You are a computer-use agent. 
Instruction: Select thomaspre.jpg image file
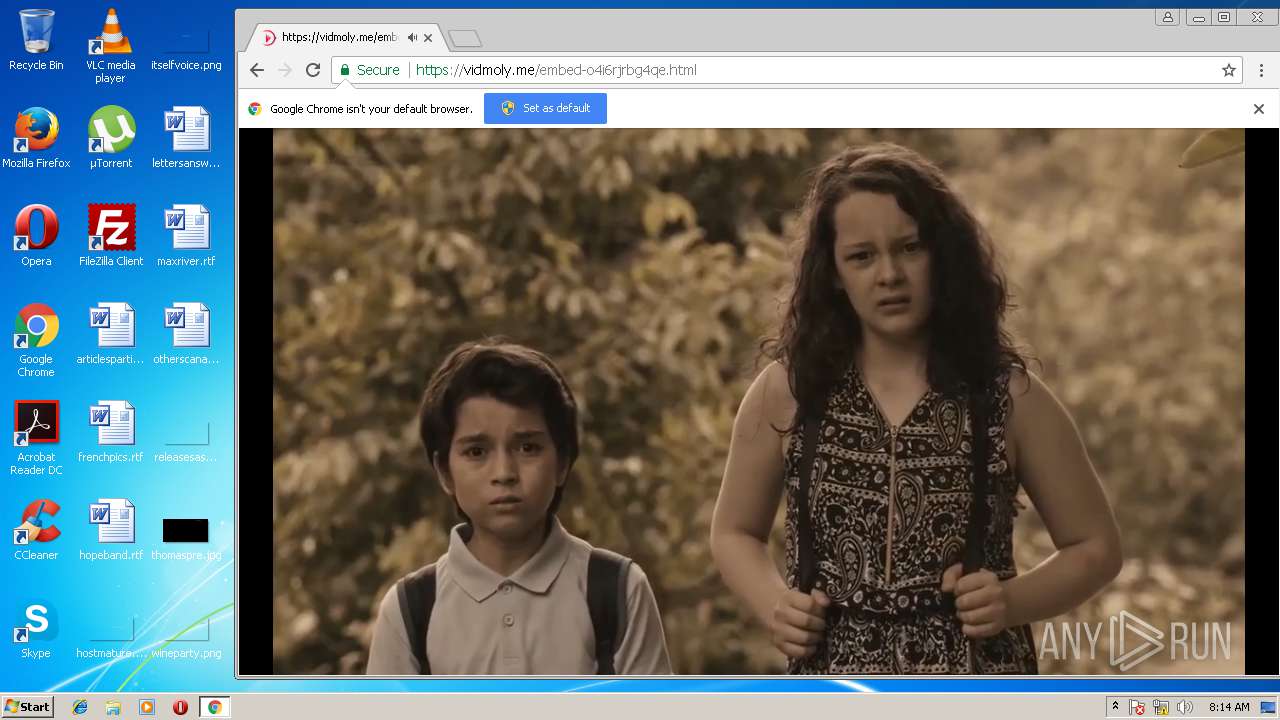[186, 538]
